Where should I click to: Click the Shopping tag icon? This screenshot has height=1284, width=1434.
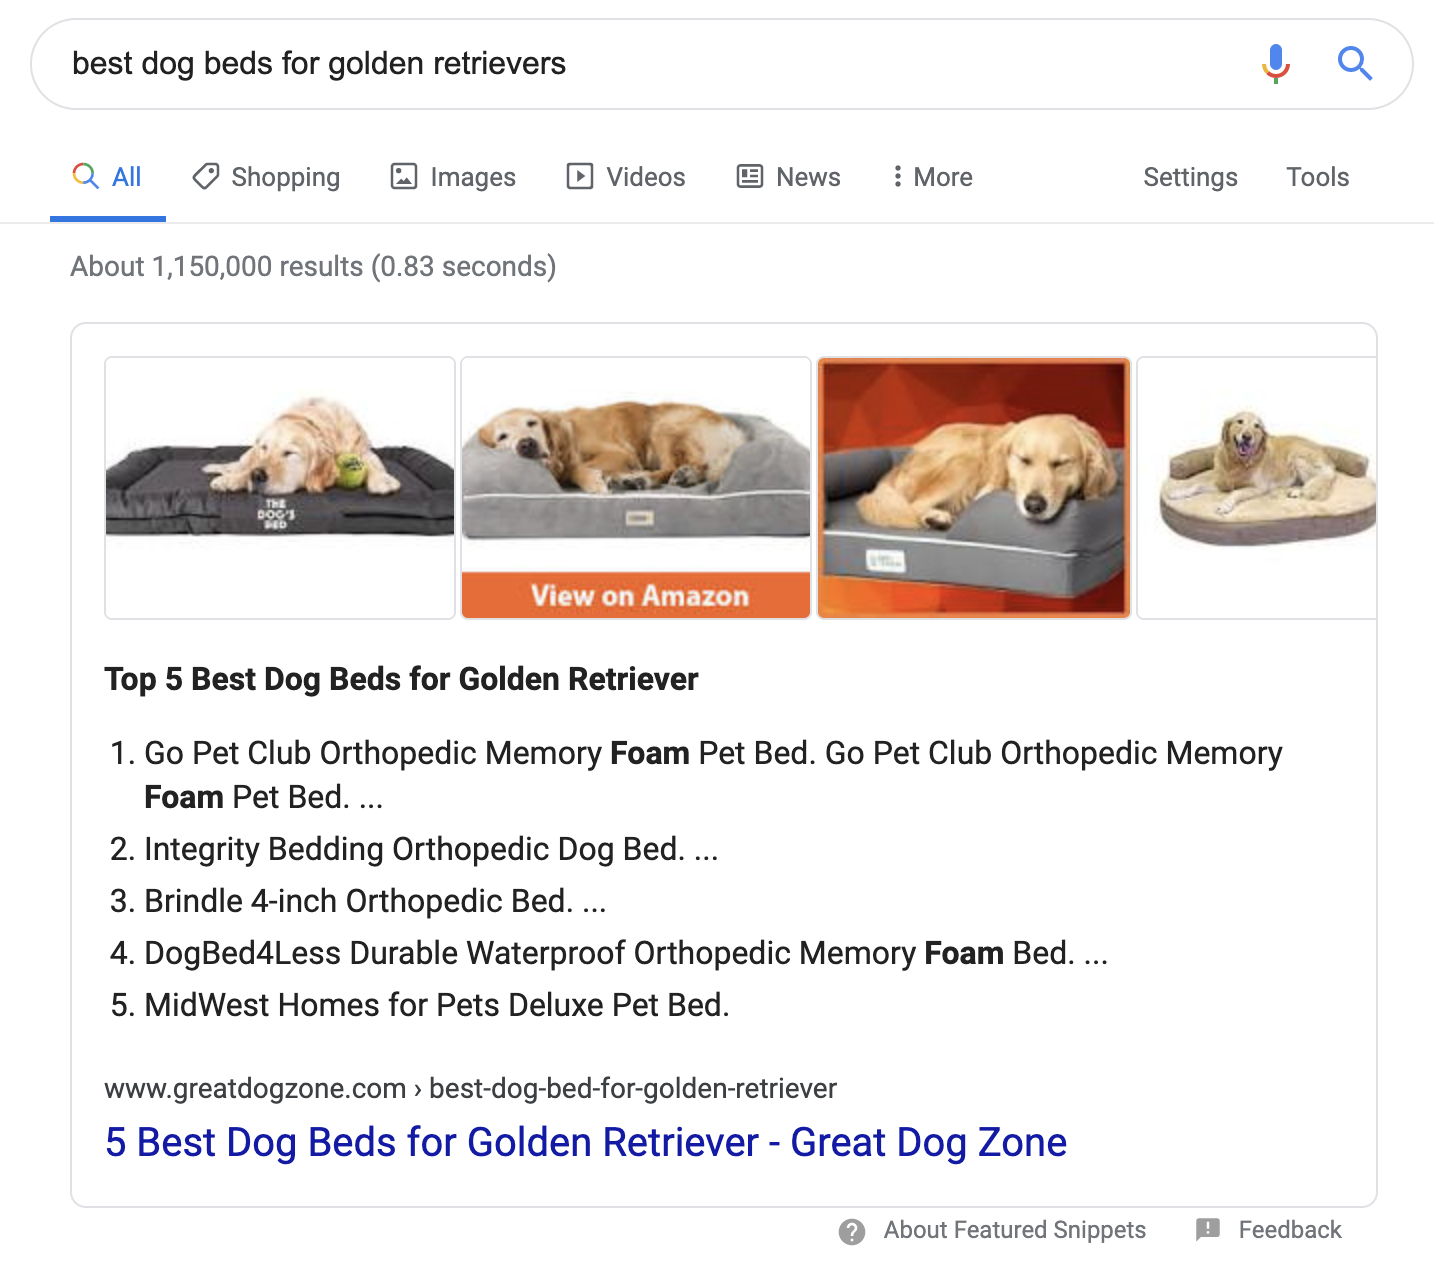[x=206, y=177]
